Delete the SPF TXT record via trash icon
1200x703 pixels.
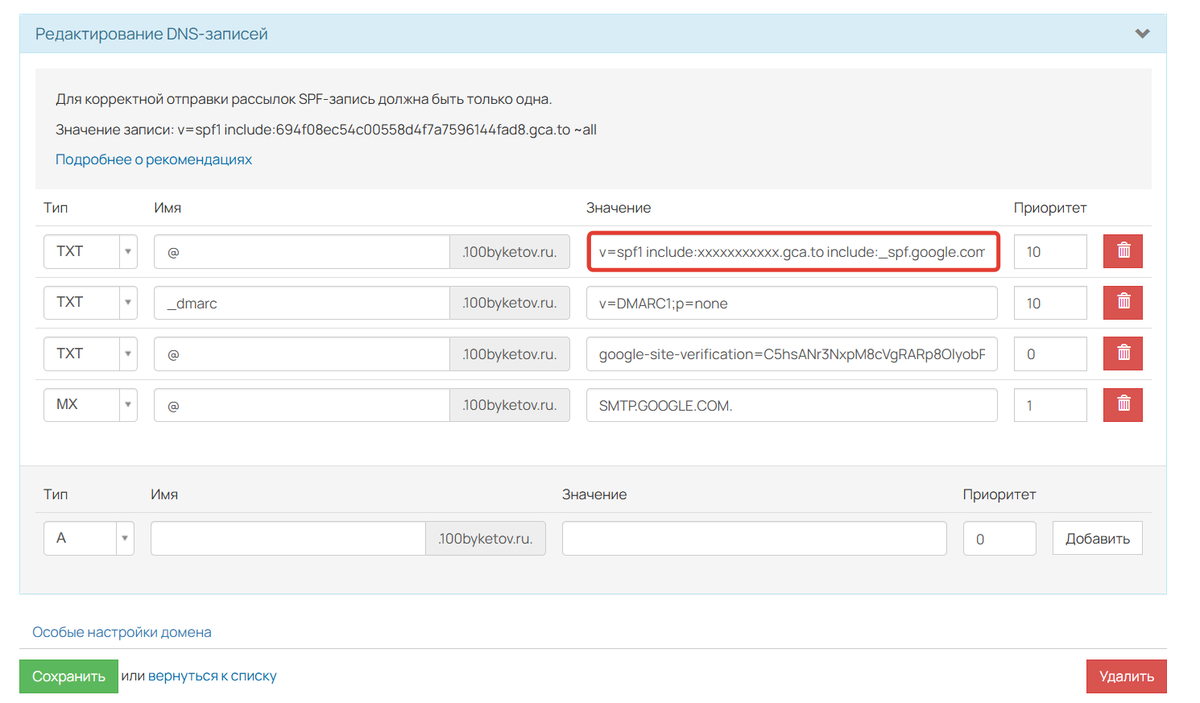click(1123, 251)
